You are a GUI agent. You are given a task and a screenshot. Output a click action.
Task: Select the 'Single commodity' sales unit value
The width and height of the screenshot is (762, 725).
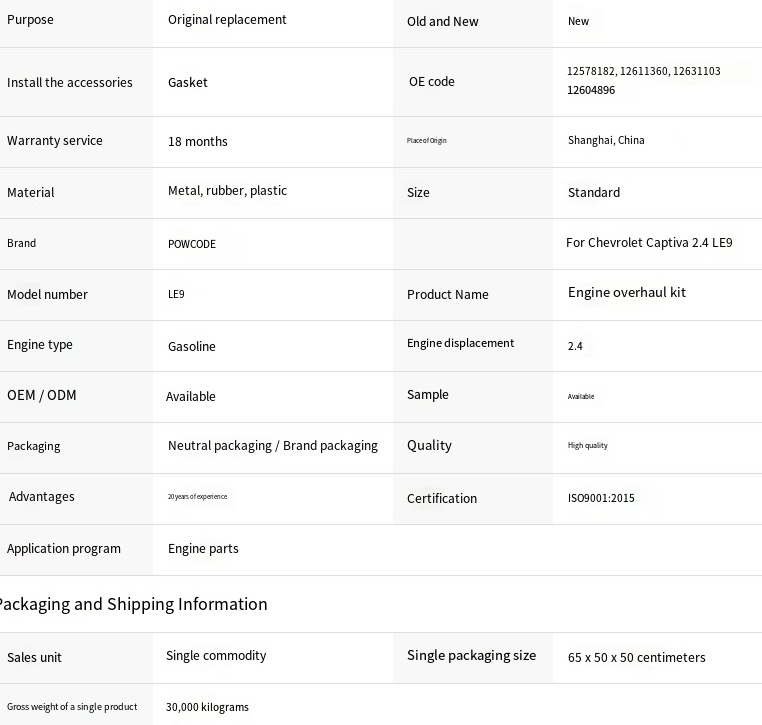[216, 656]
